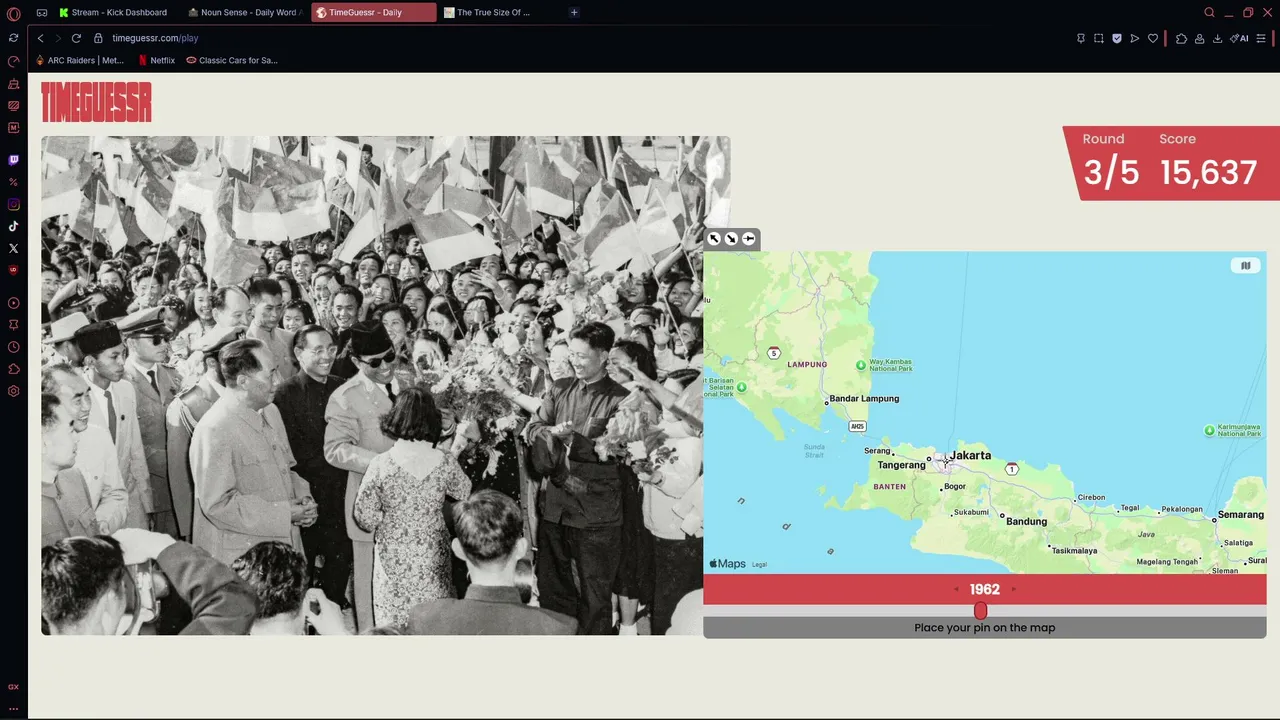Screen dimensions: 1280x720
Task: Switch to the Noun Sense - Daily Word tab
Action: point(246,13)
